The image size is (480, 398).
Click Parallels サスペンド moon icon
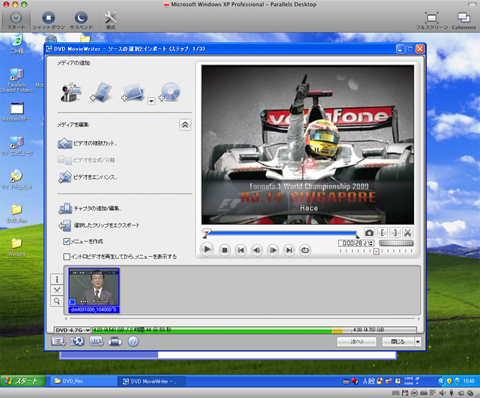tap(81, 20)
